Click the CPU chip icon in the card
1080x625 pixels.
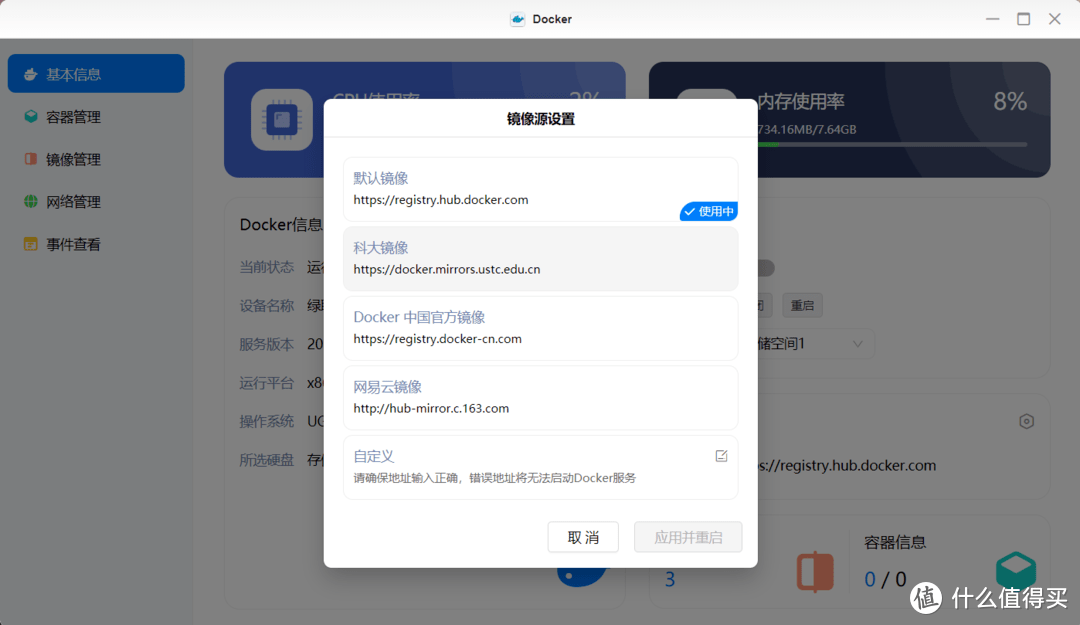point(282,120)
